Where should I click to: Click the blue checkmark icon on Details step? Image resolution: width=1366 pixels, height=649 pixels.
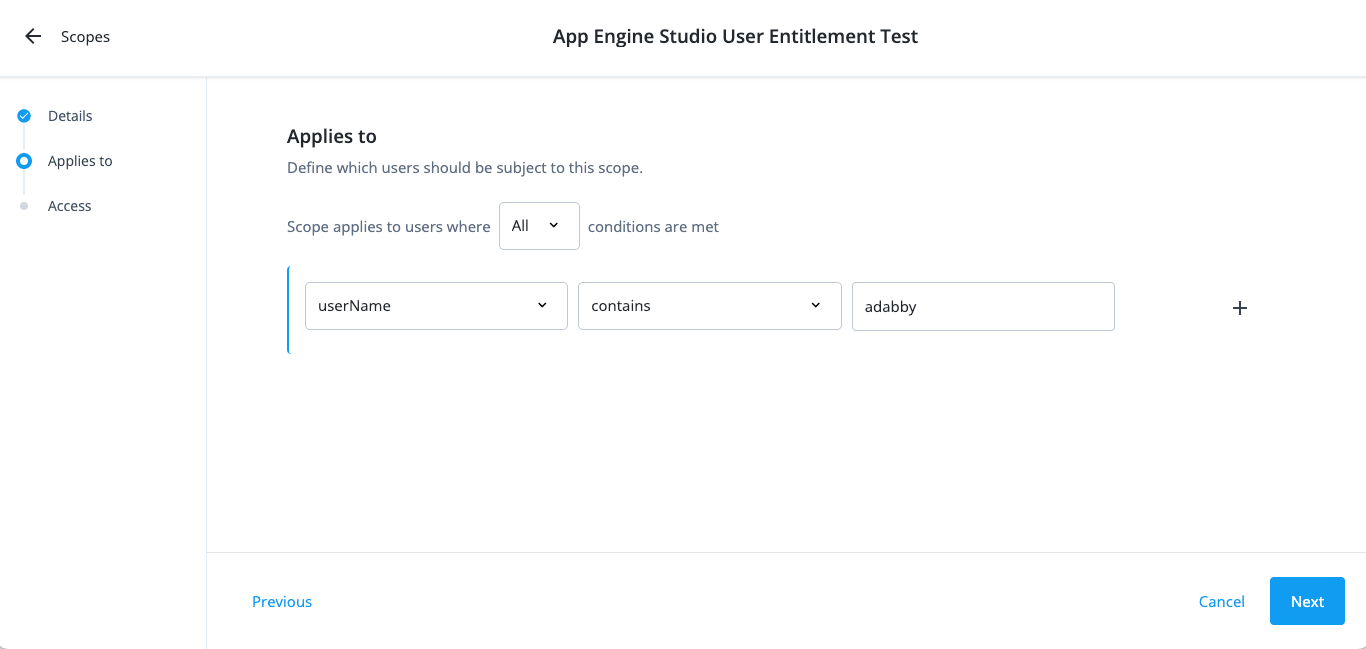tap(23, 115)
